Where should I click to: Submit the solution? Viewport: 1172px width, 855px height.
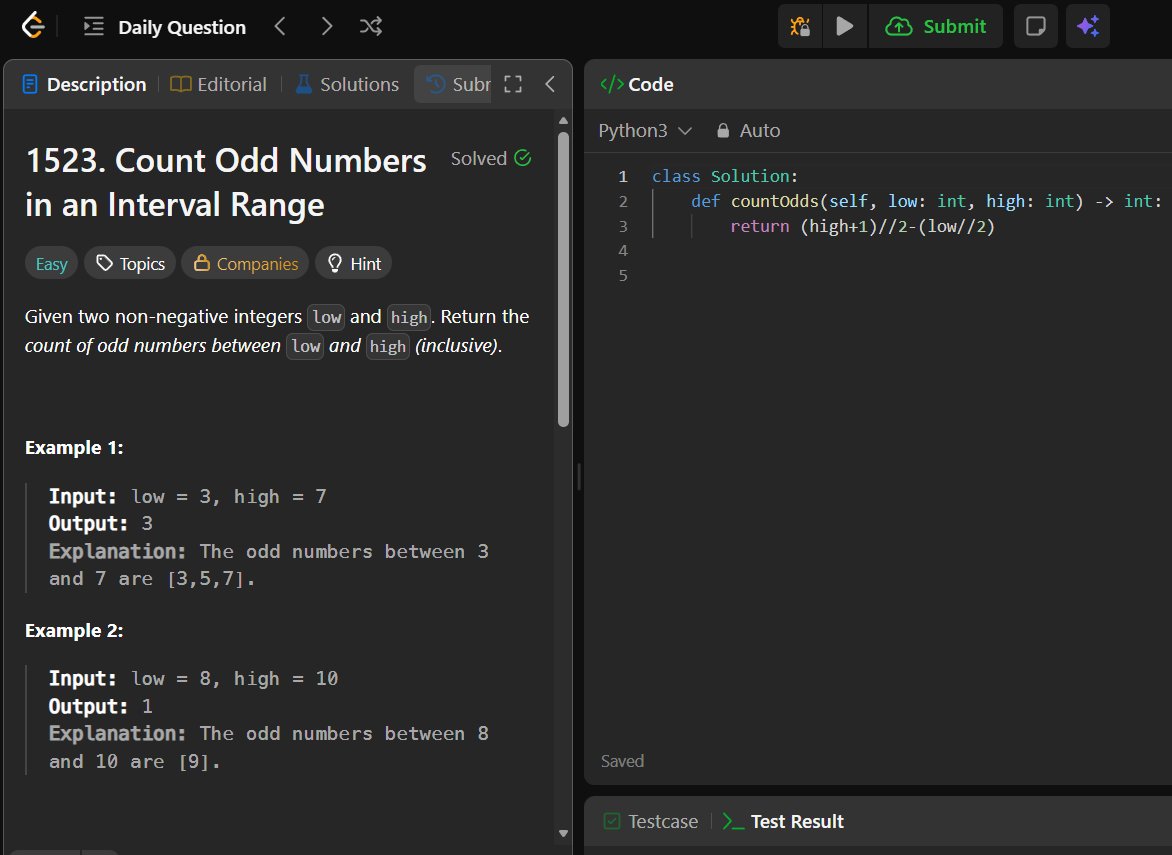coord(936,27)
